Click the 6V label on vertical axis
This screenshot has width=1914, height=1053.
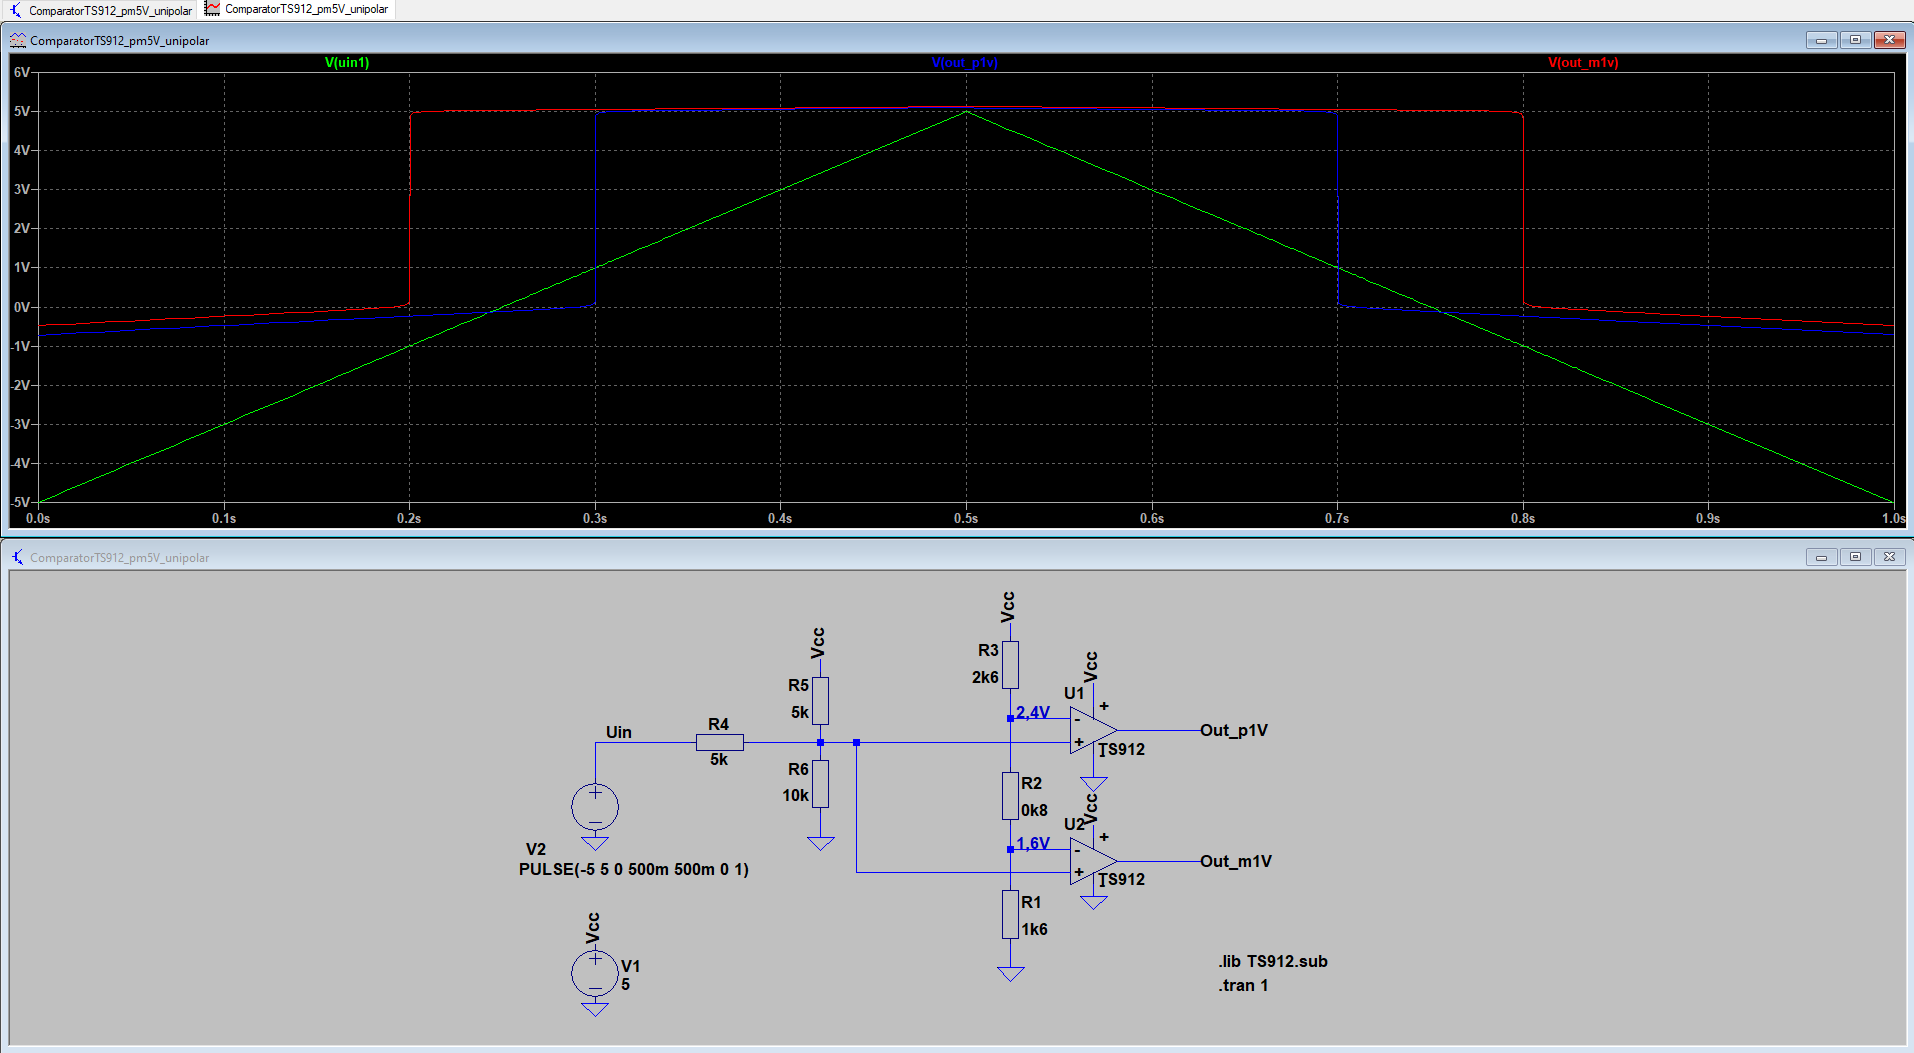tap(21, 72)
